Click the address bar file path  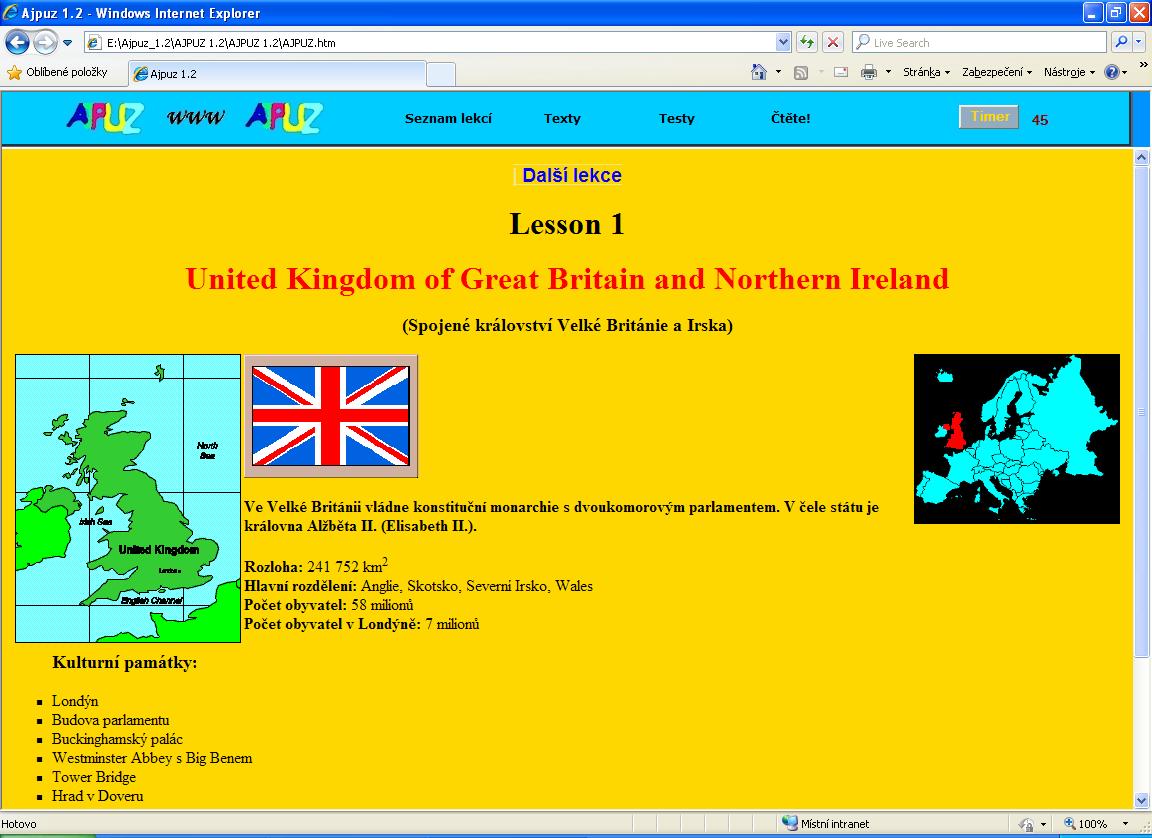[x=221, y=43]
